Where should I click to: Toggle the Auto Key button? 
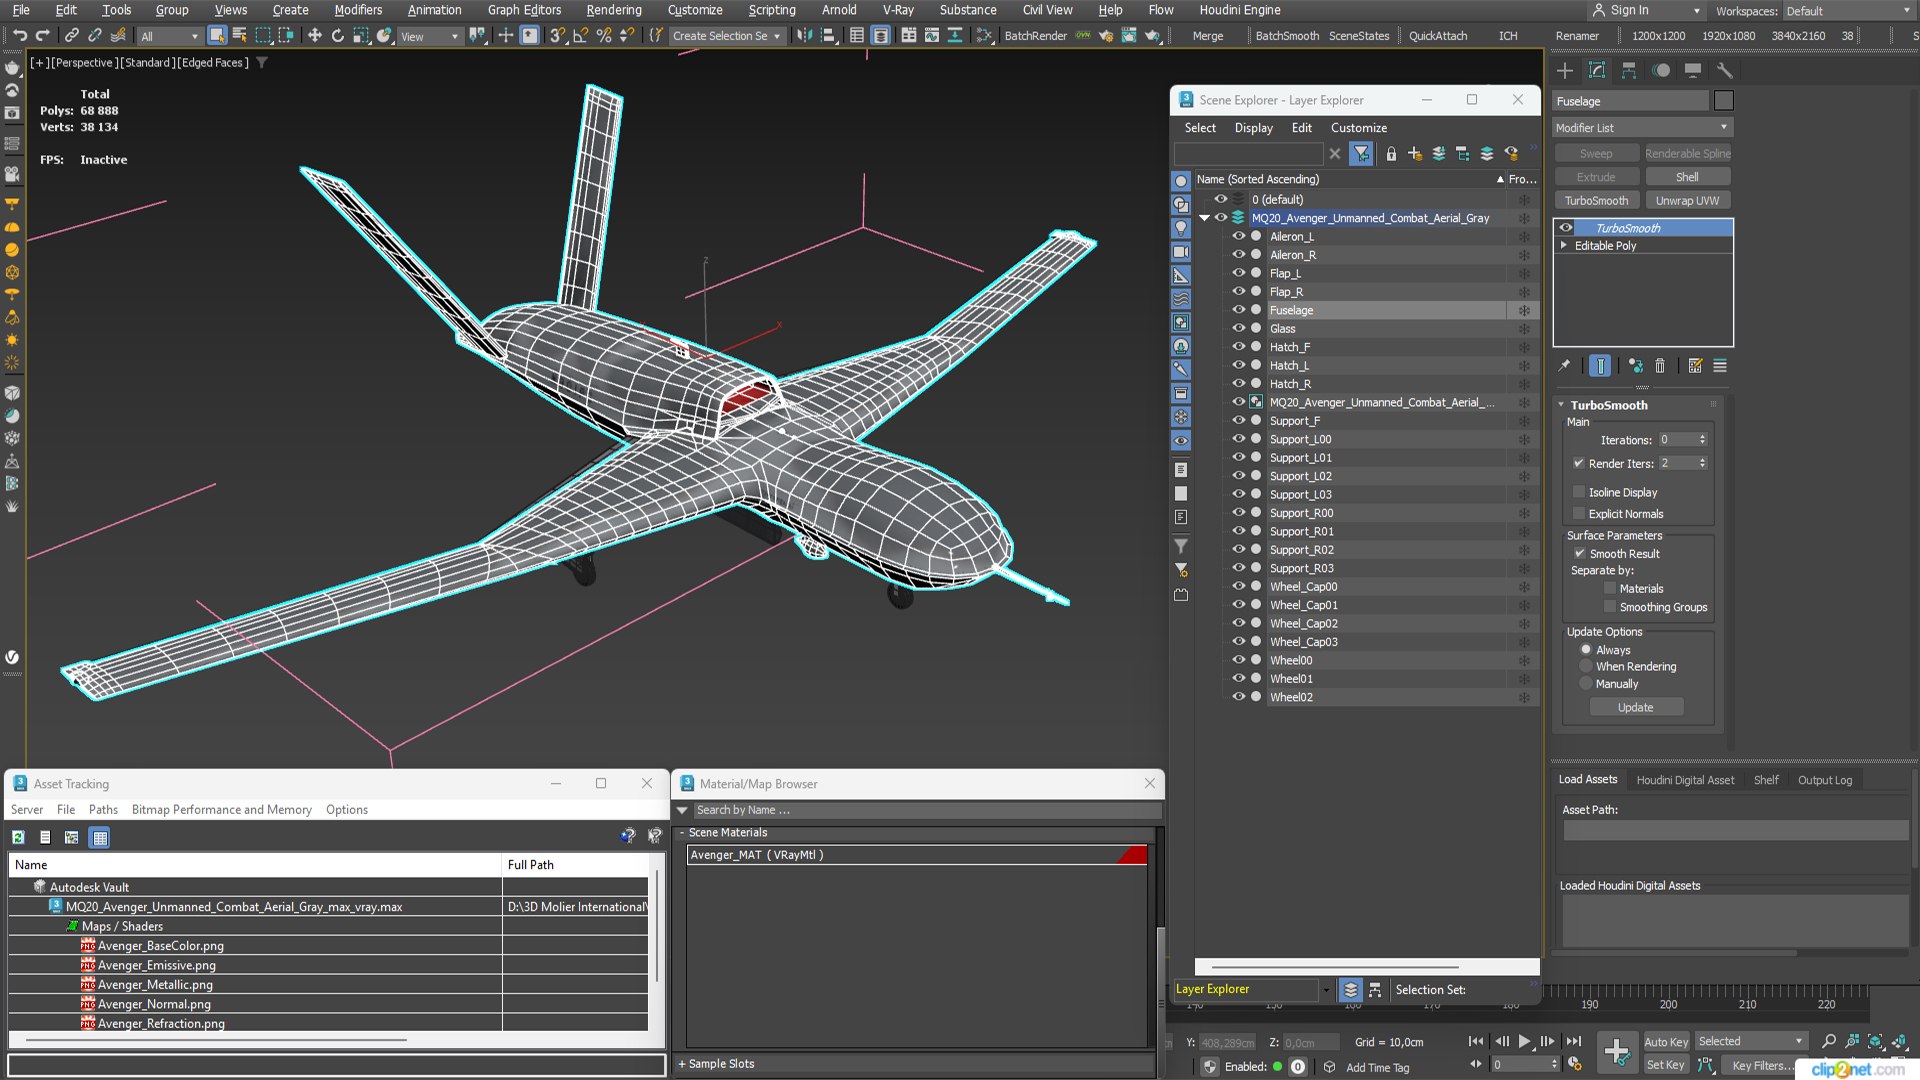(1666, 1042)
